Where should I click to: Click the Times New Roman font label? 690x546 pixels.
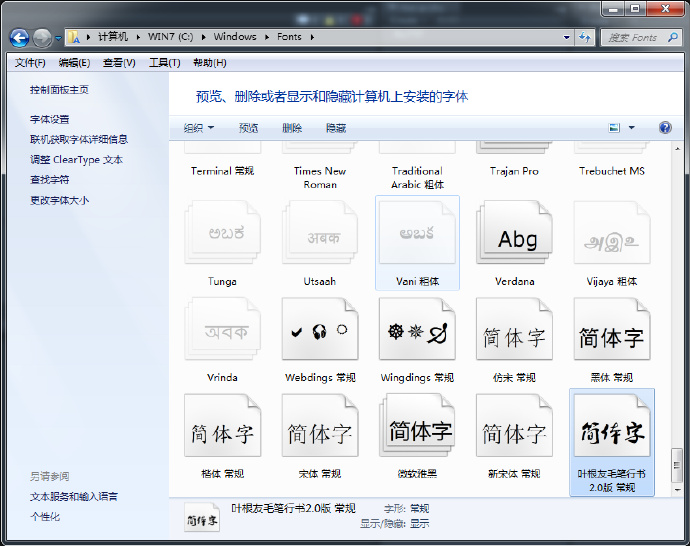coord(320,178)
